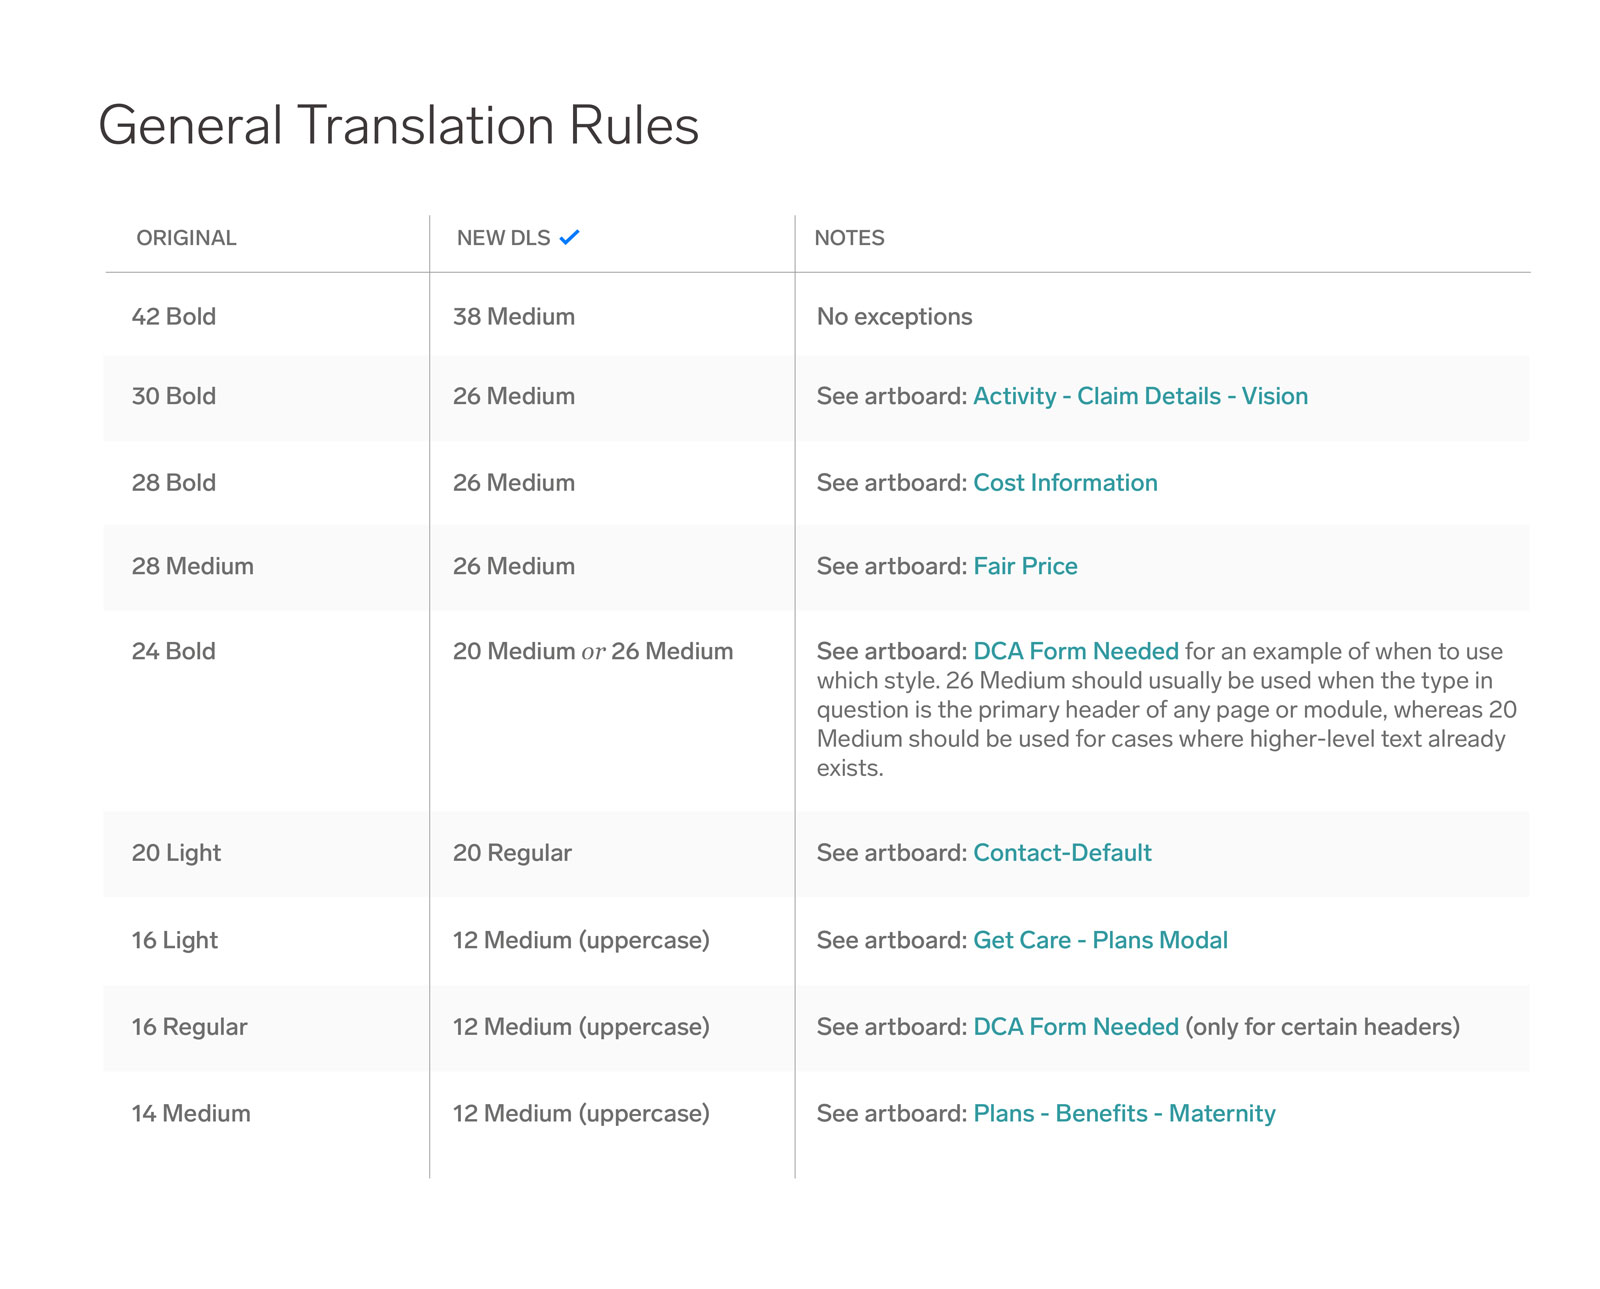The image size is (1600, 1289).
Task: Click the No exceptions note
Action: [894, 317]
